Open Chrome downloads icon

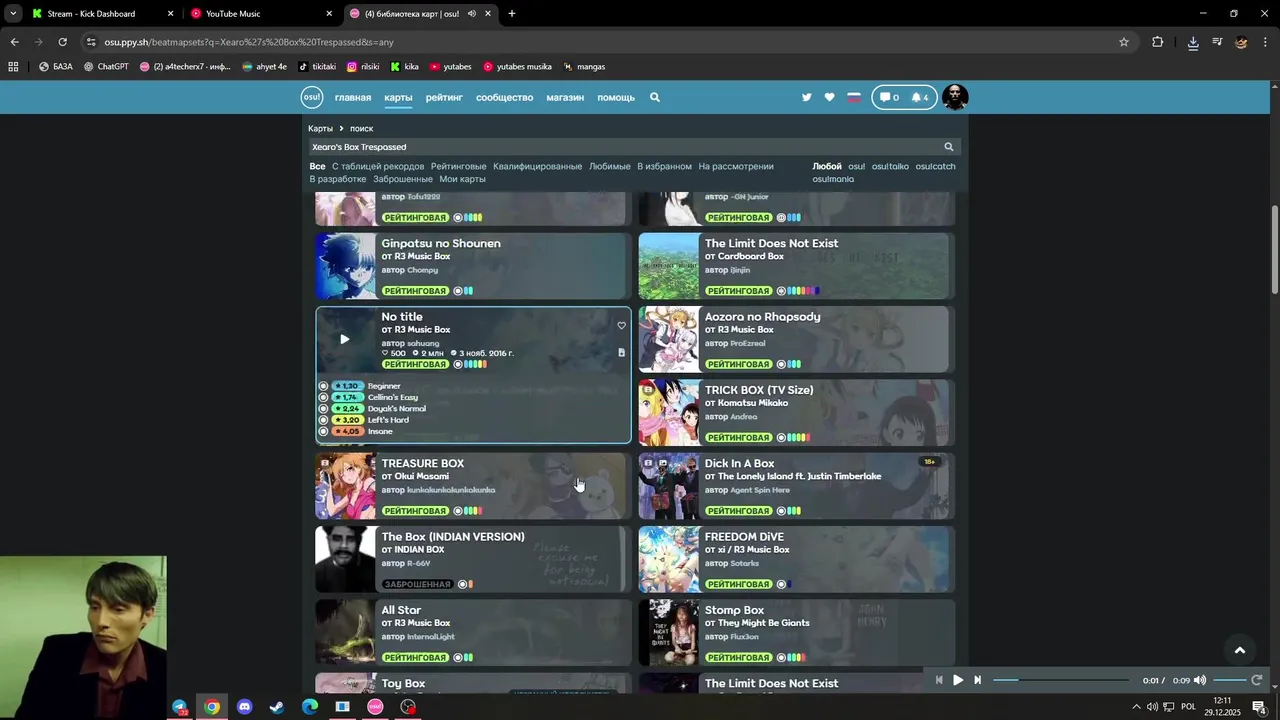(x=1193, y=42)
